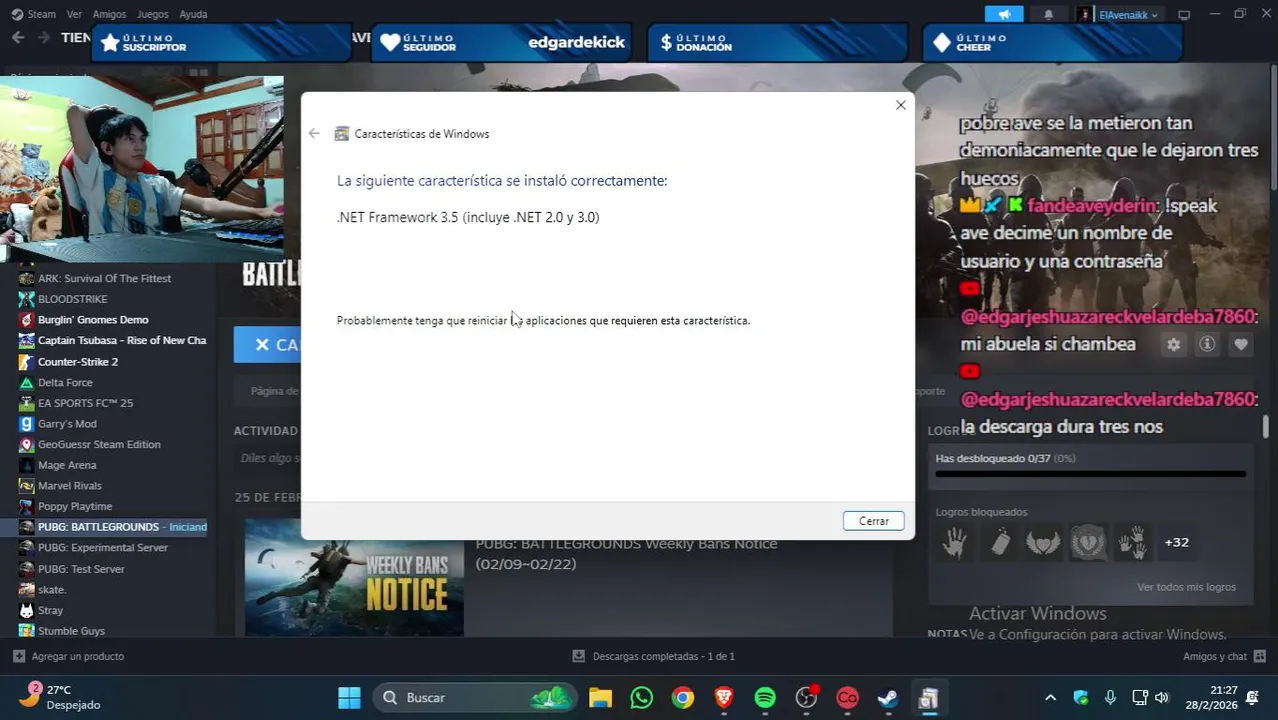Select PUBG: BATTLEGROUNDS library entry
Image resolution: width=1278 pixels, height=720 pixels.
tap(104, 527)
